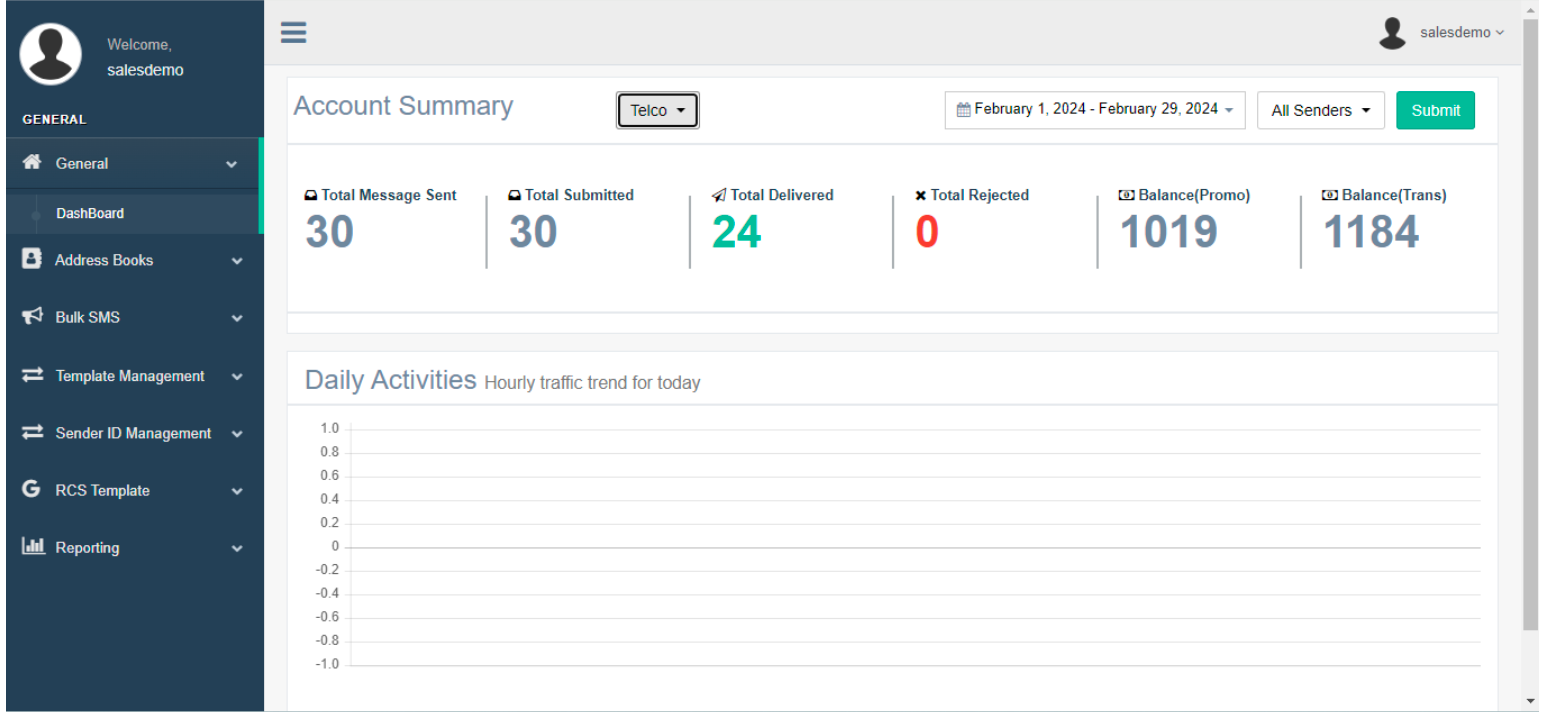Click the Reporting bar chart icon
The image size is (1544, 714).
pos(33,546)
